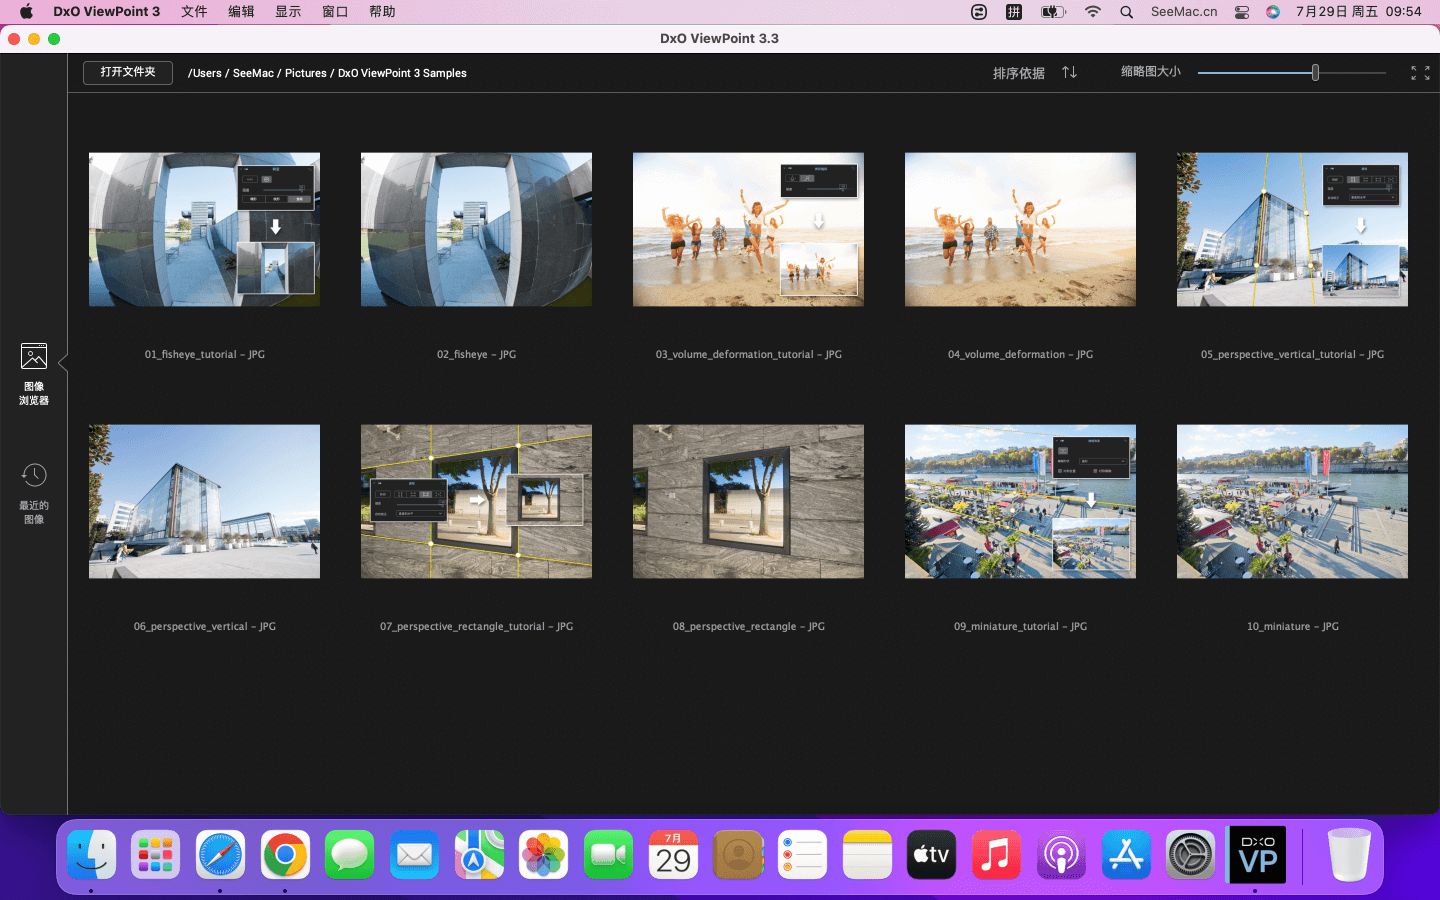Click Pictures in the folder path
1440x900 pixels.
pos(305,73)
